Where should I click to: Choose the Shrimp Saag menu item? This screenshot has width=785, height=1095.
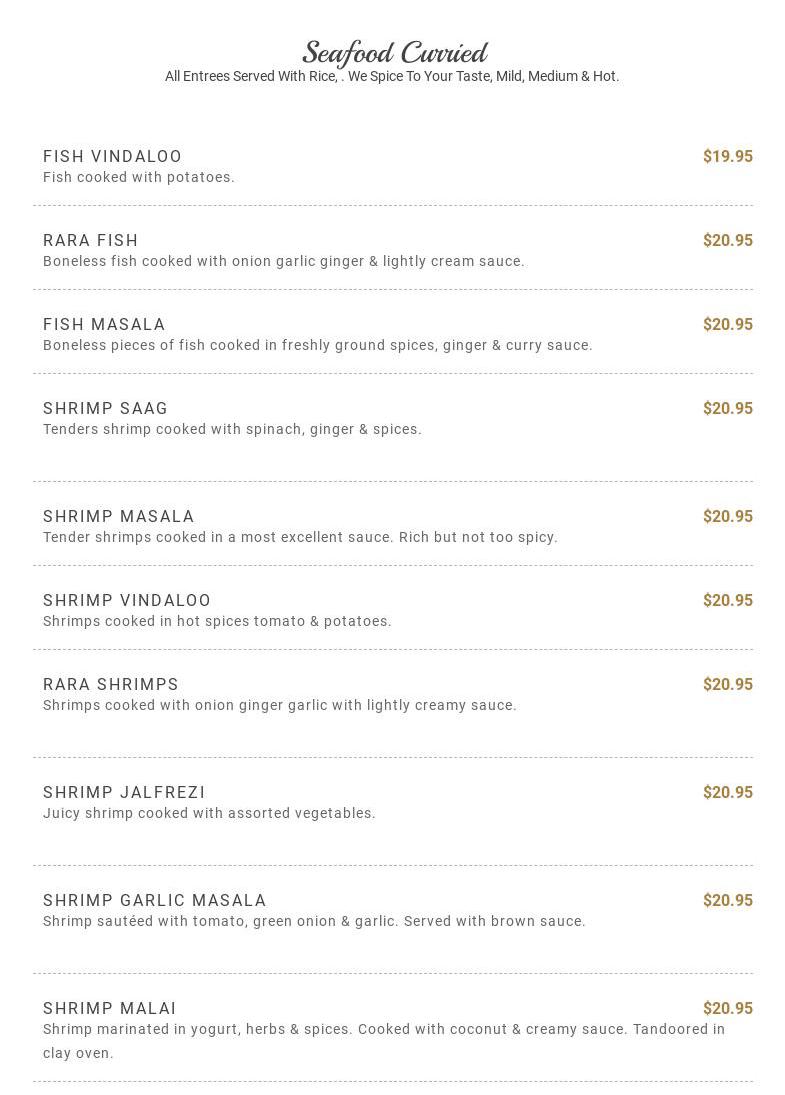point(106,409)
